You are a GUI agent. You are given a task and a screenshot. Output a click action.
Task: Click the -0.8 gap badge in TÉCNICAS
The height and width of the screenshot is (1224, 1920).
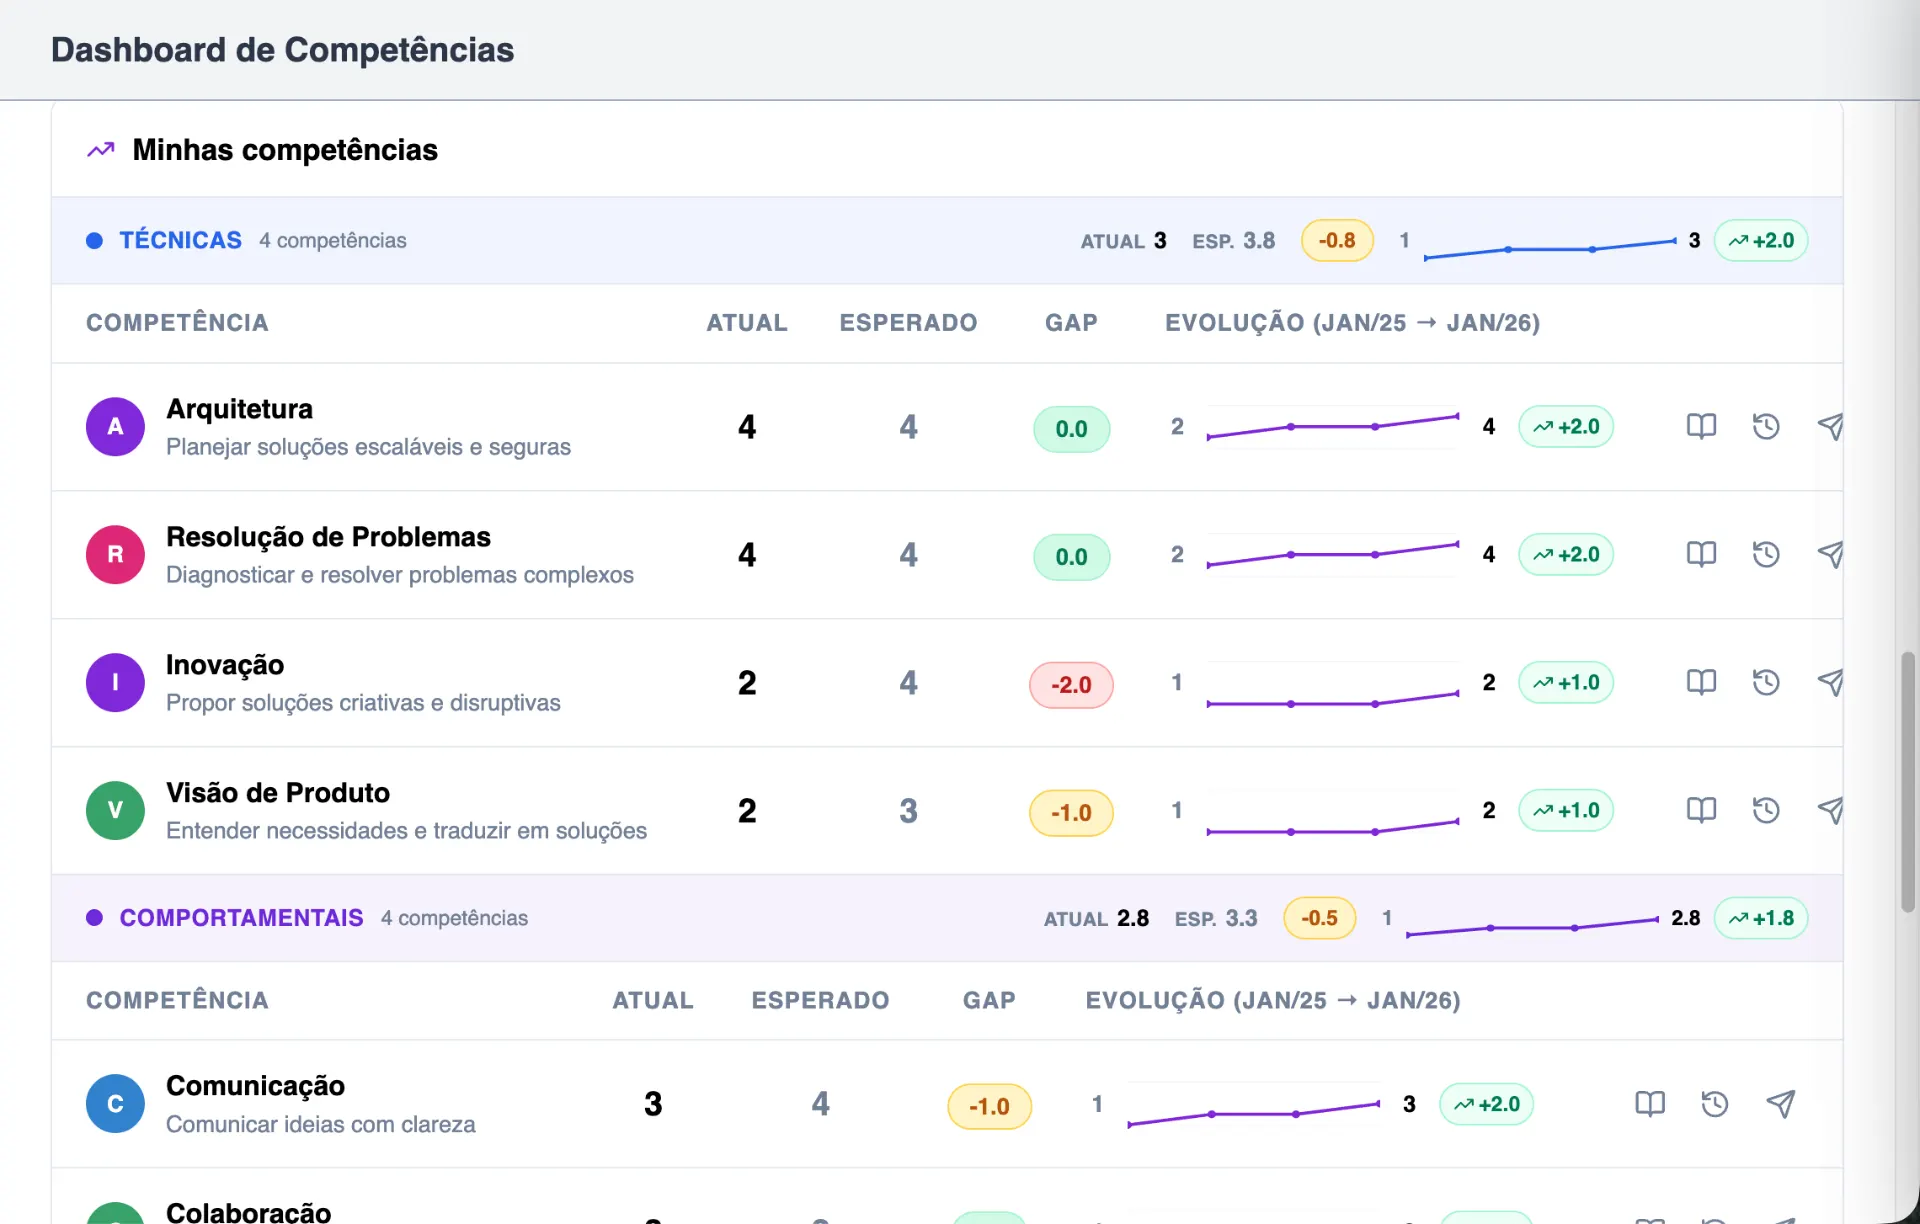click(x=1337, y=241)
